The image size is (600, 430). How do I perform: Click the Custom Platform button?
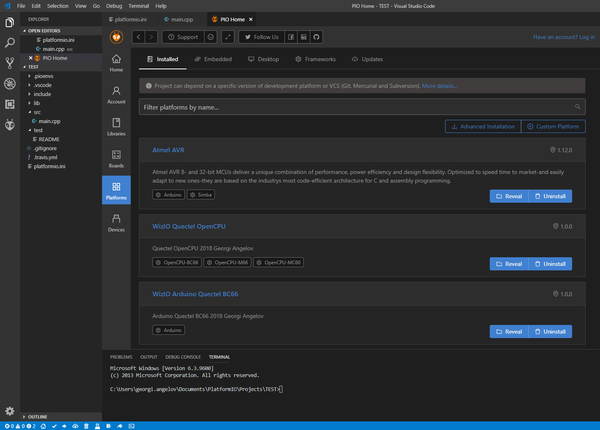point(553,127)
